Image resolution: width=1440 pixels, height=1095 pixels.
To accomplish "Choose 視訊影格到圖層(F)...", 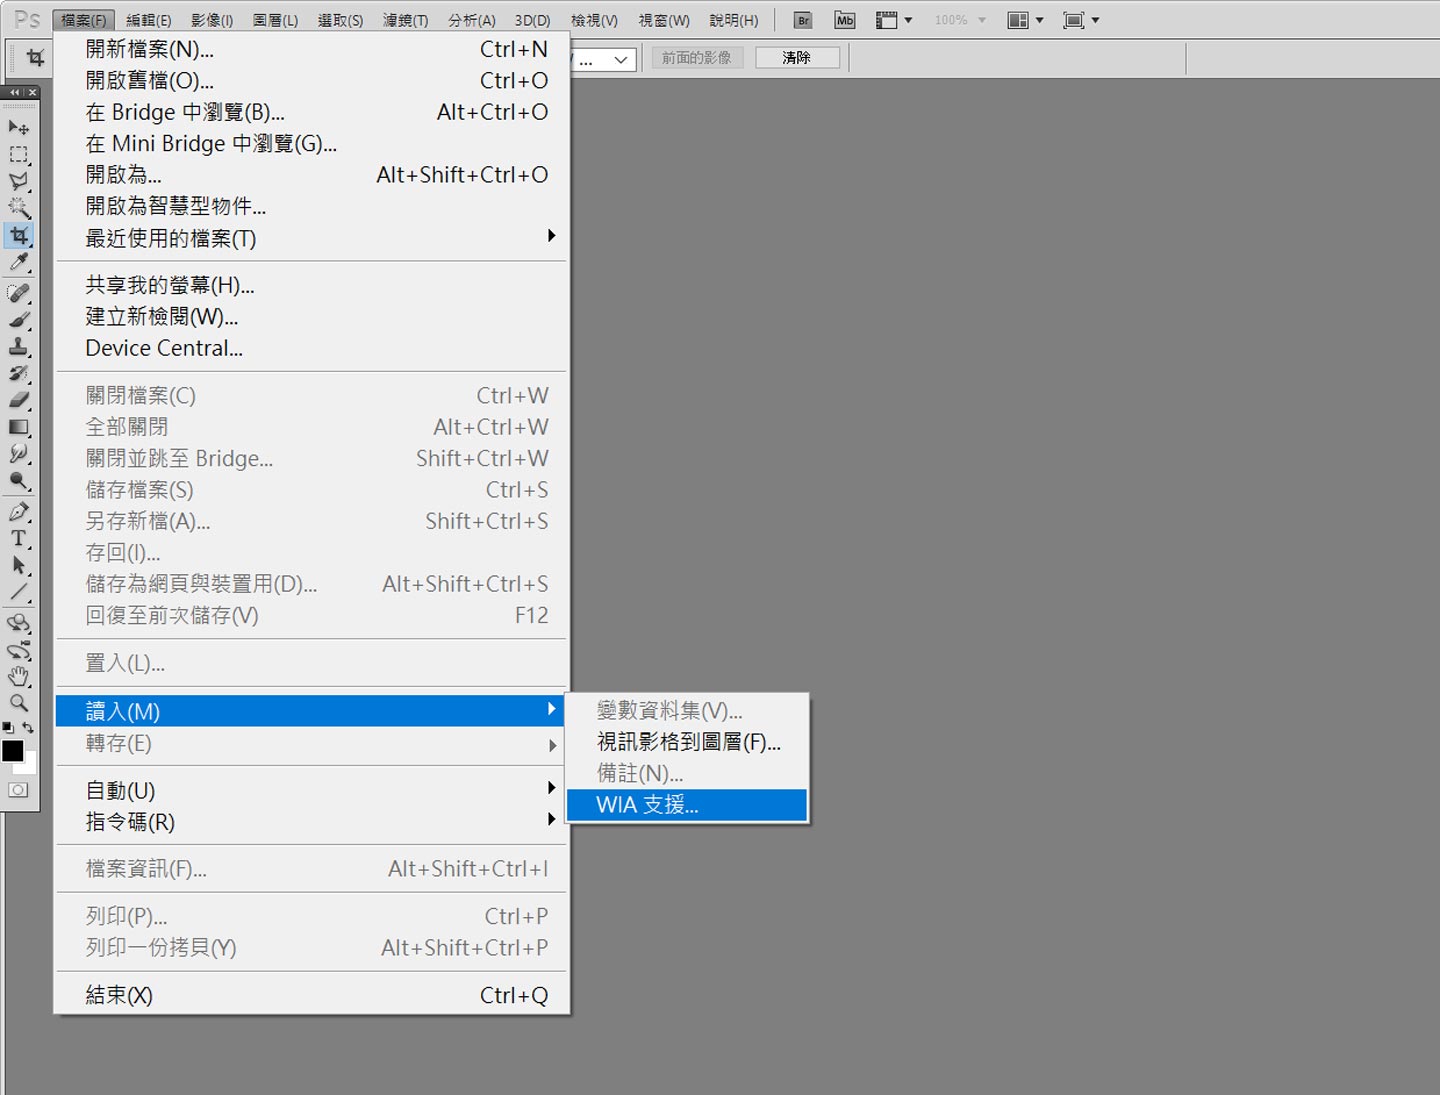I will [687, 742].
